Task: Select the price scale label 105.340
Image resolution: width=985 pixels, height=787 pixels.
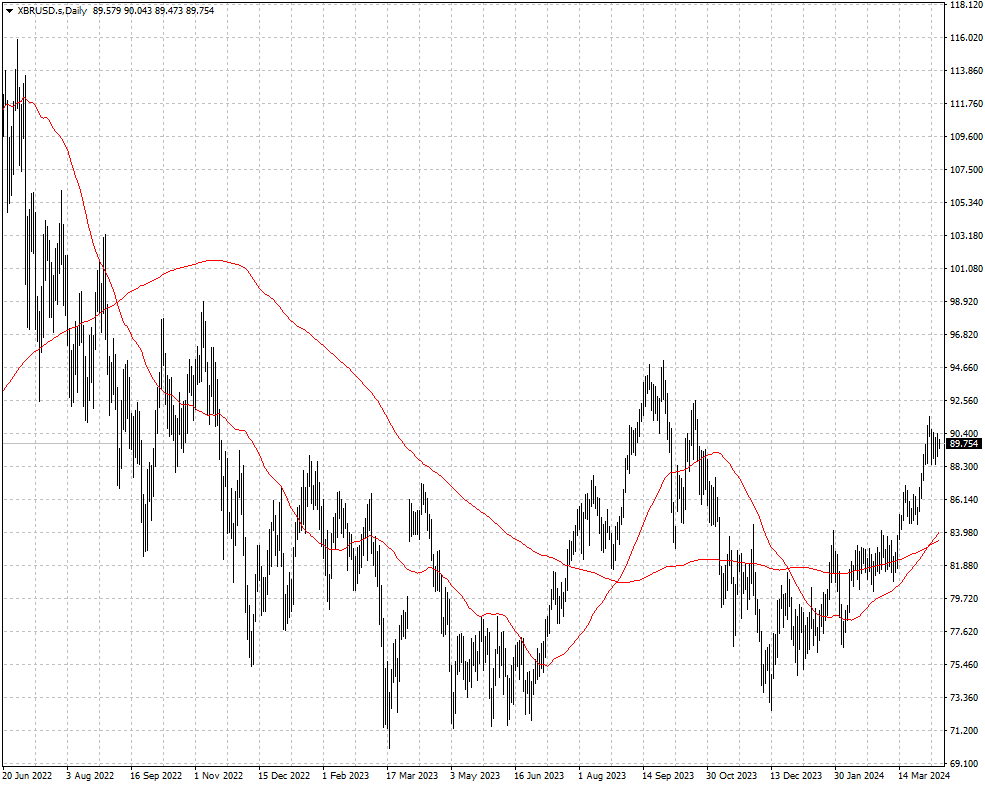Action: coord(967,202)
